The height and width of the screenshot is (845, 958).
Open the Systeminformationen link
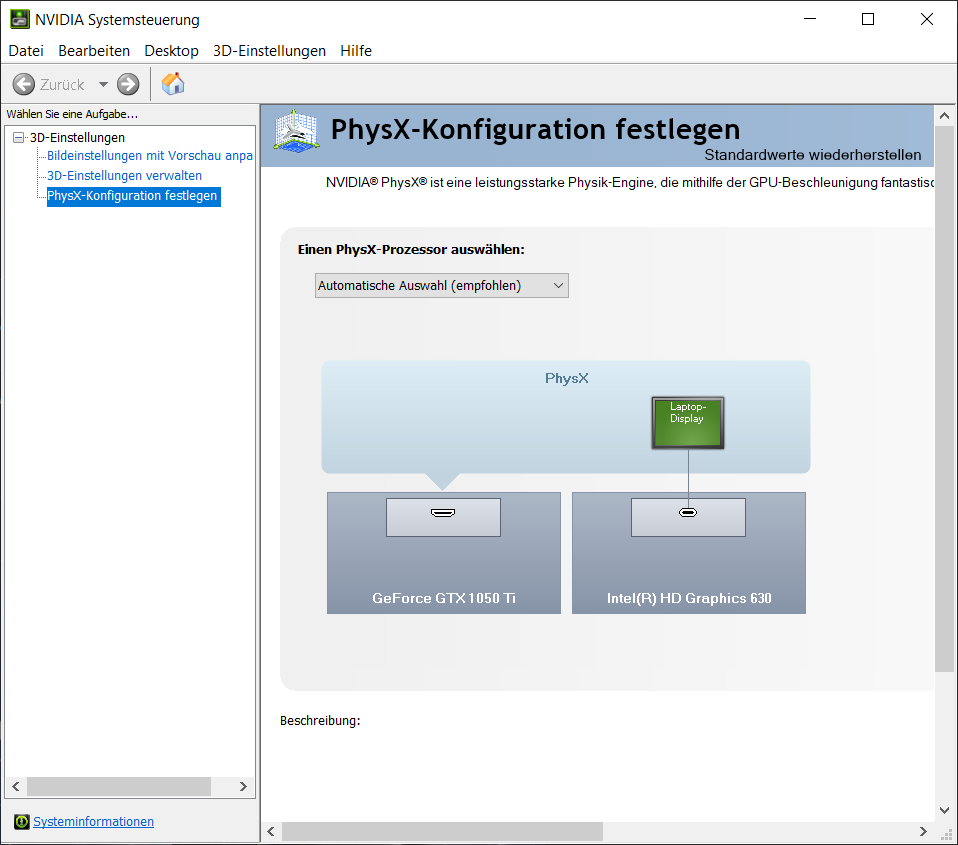click(93, 822)
